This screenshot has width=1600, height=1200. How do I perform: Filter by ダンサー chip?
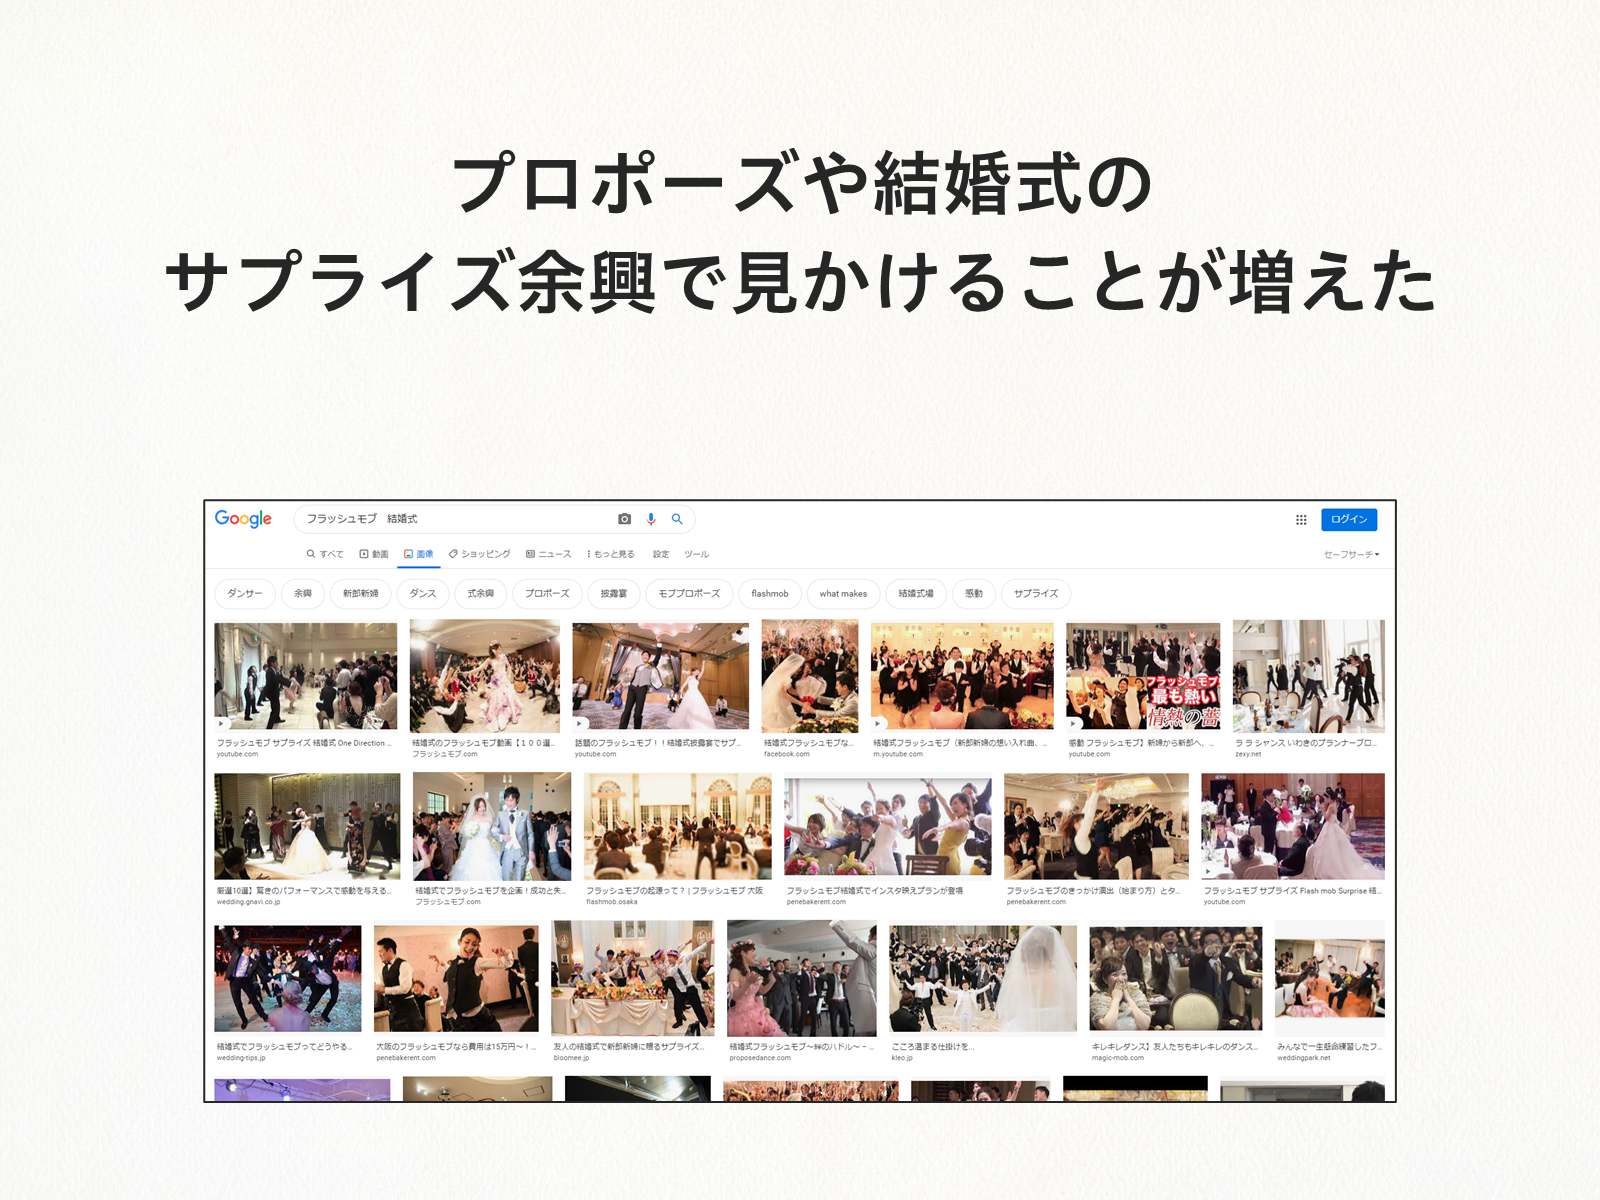point(245,594)
